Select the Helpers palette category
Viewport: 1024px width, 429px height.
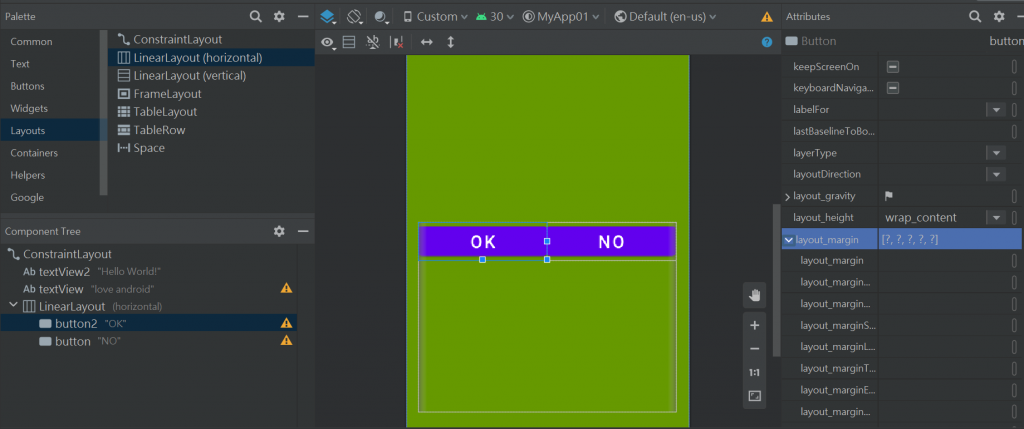[x=27, y=175]
